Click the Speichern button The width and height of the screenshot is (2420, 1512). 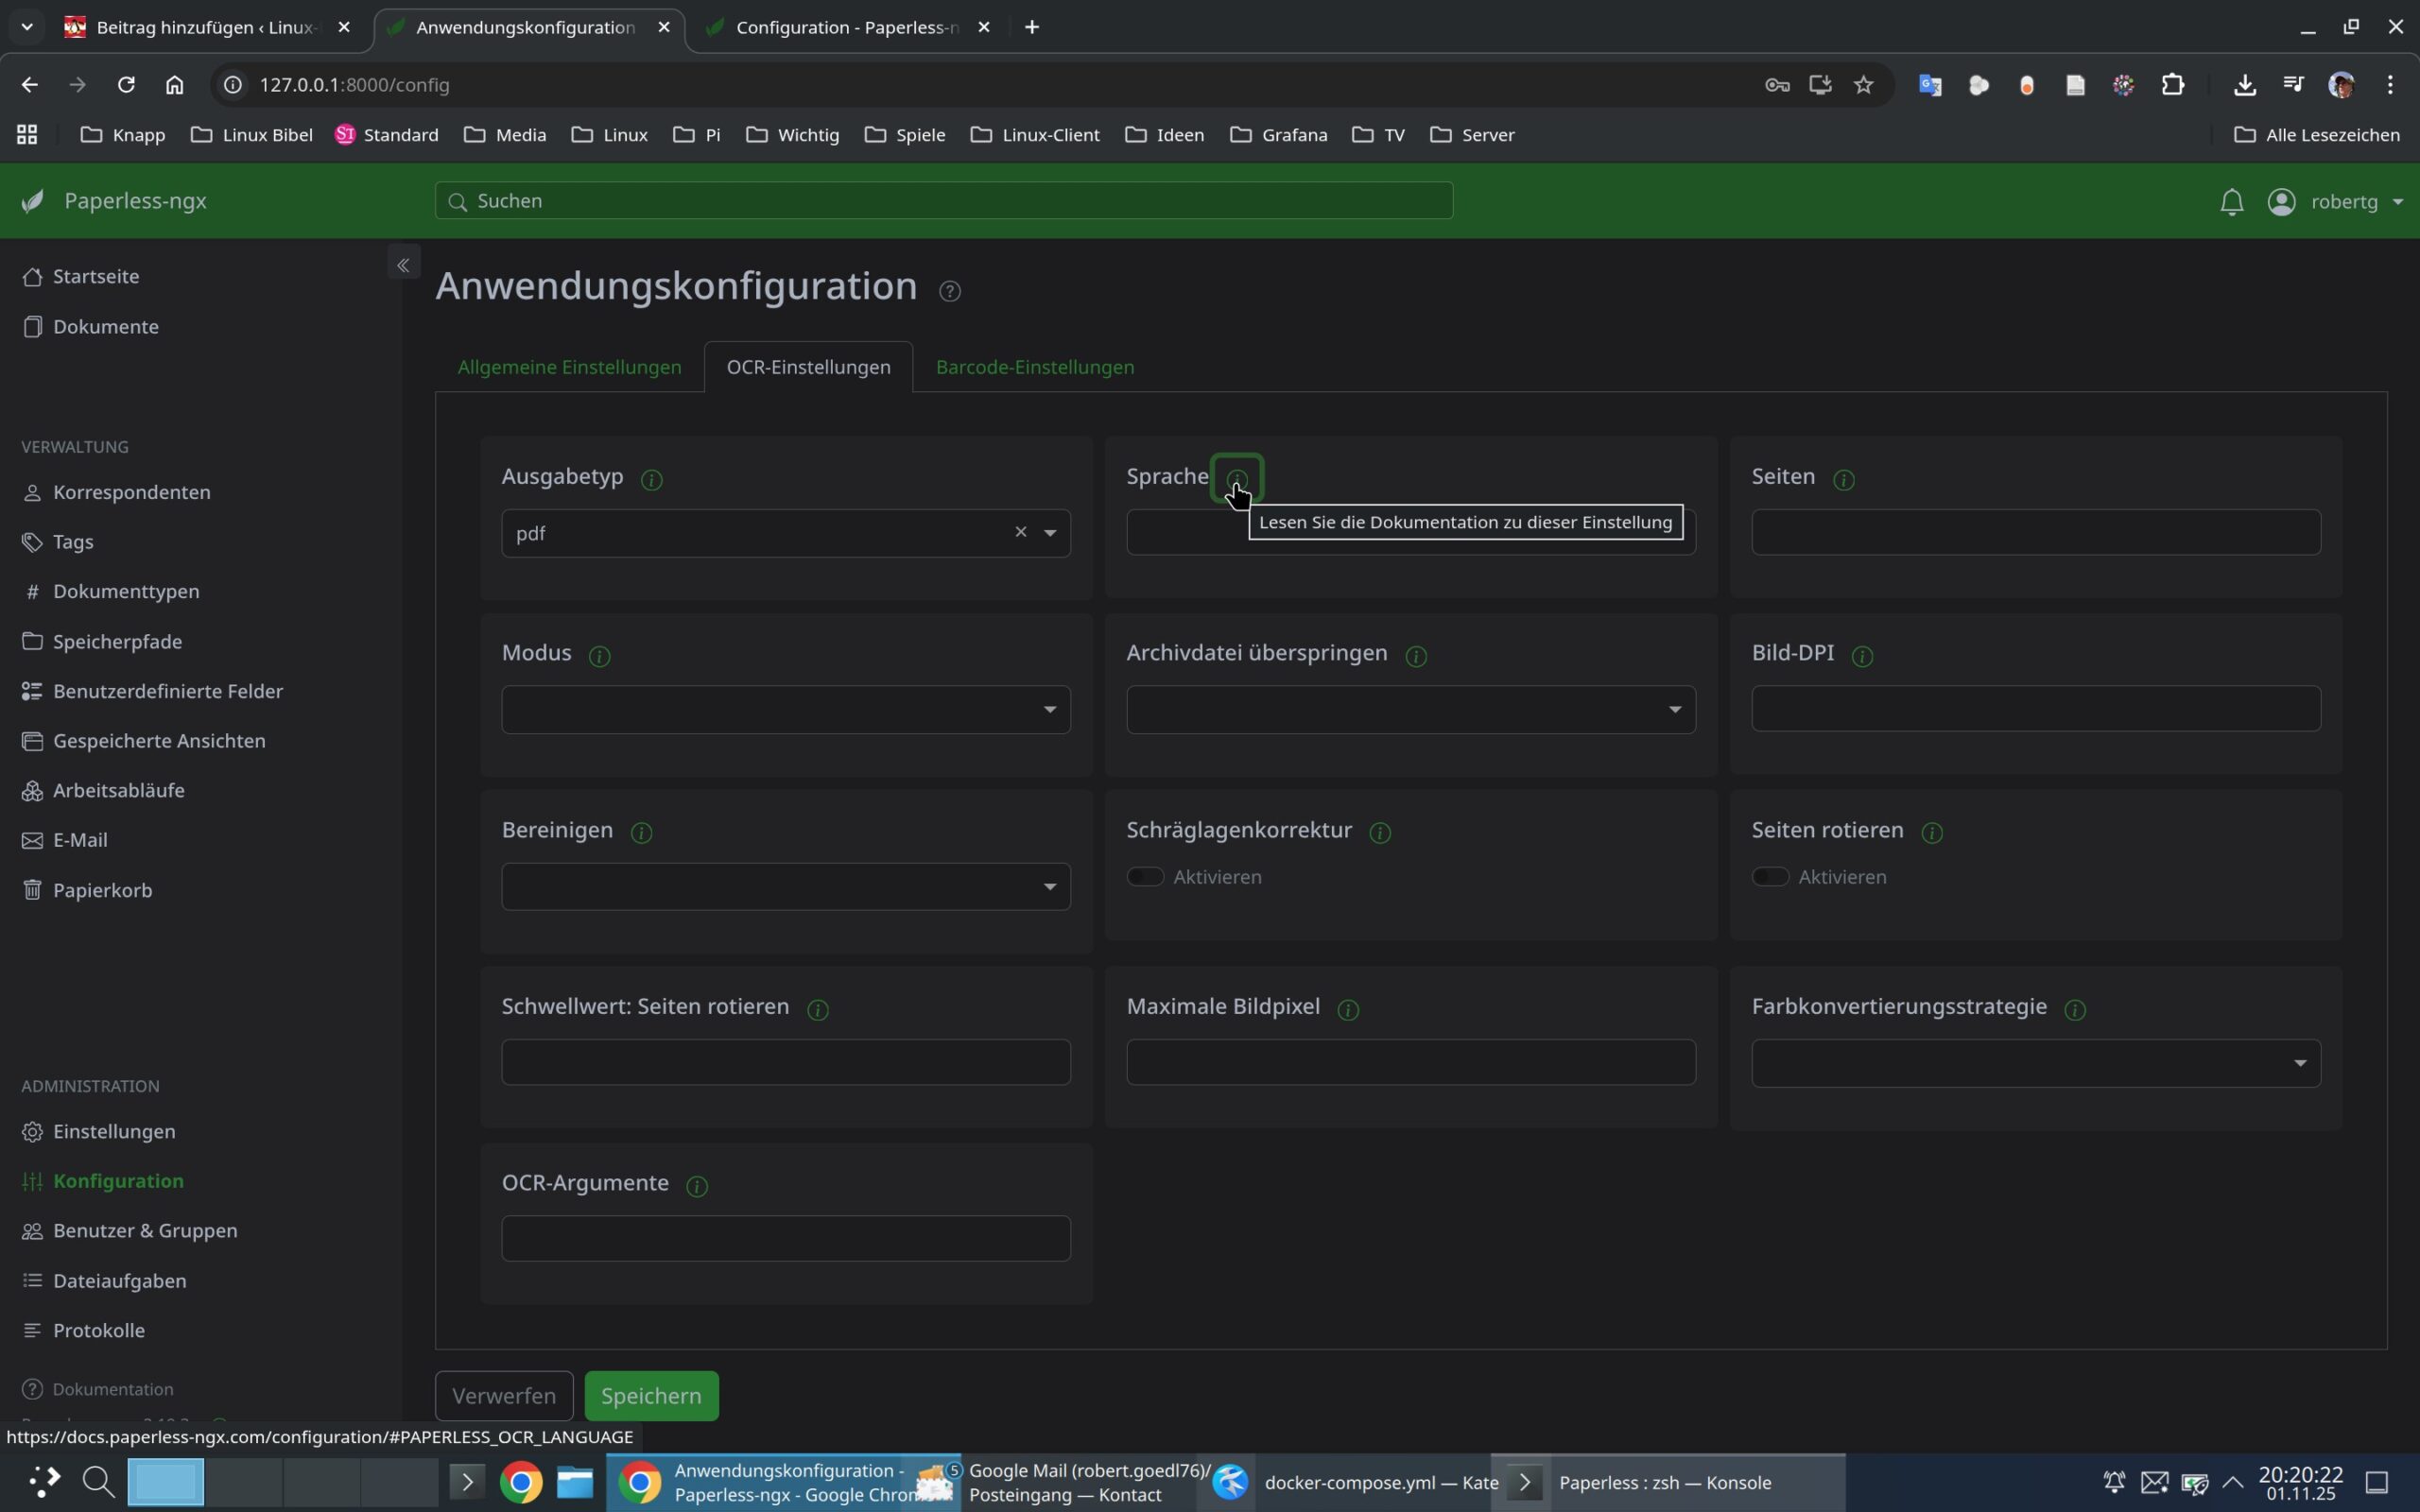[651, 1396]
